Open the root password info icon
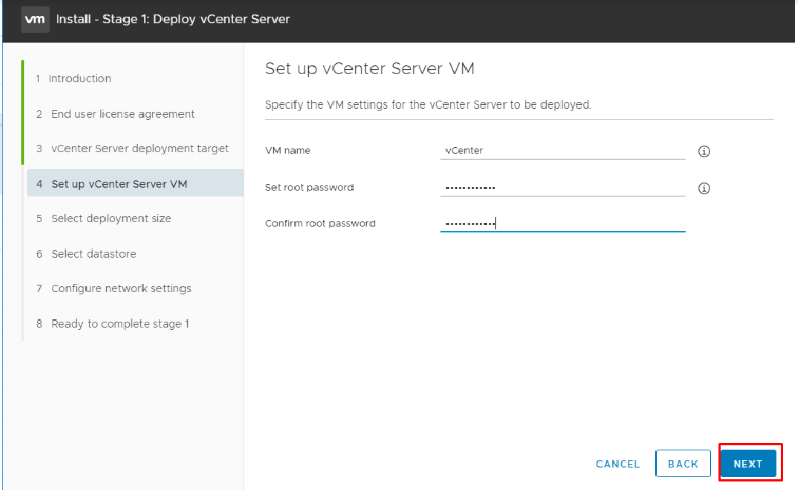 (x=704, y=188)
